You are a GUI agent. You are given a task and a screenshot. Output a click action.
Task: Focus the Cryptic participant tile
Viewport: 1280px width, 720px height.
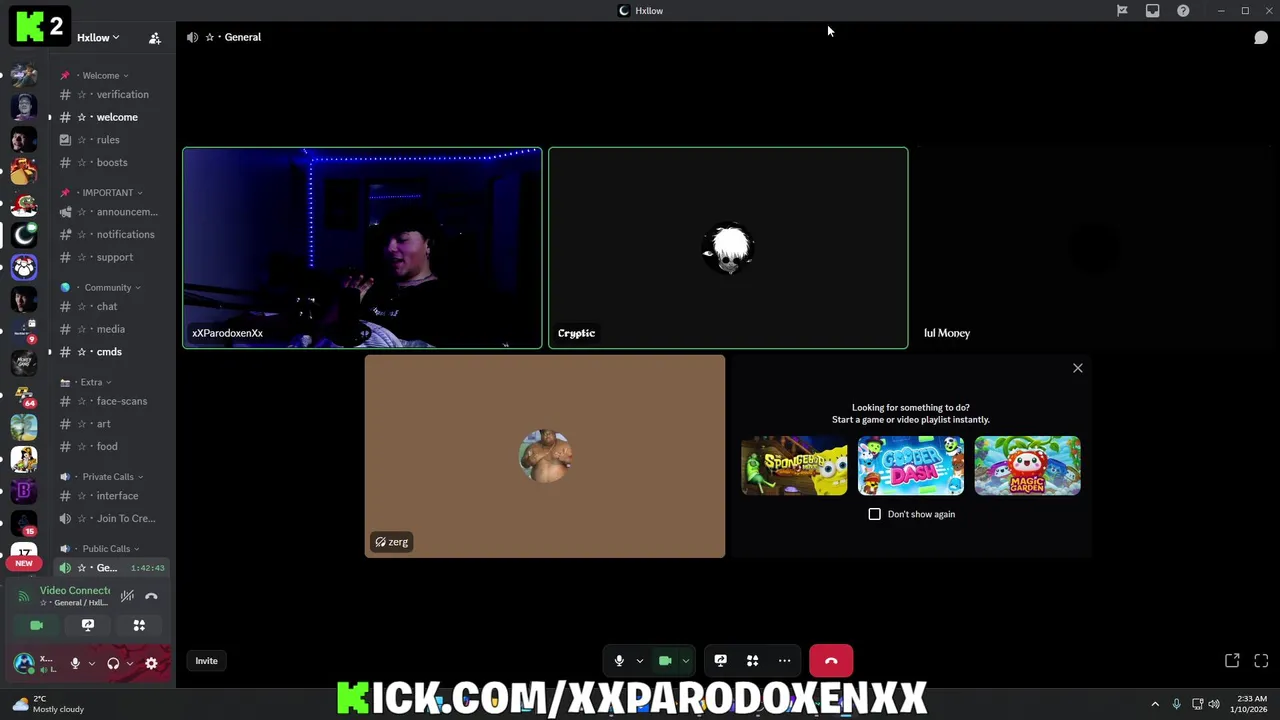click(x=728, y=248)
